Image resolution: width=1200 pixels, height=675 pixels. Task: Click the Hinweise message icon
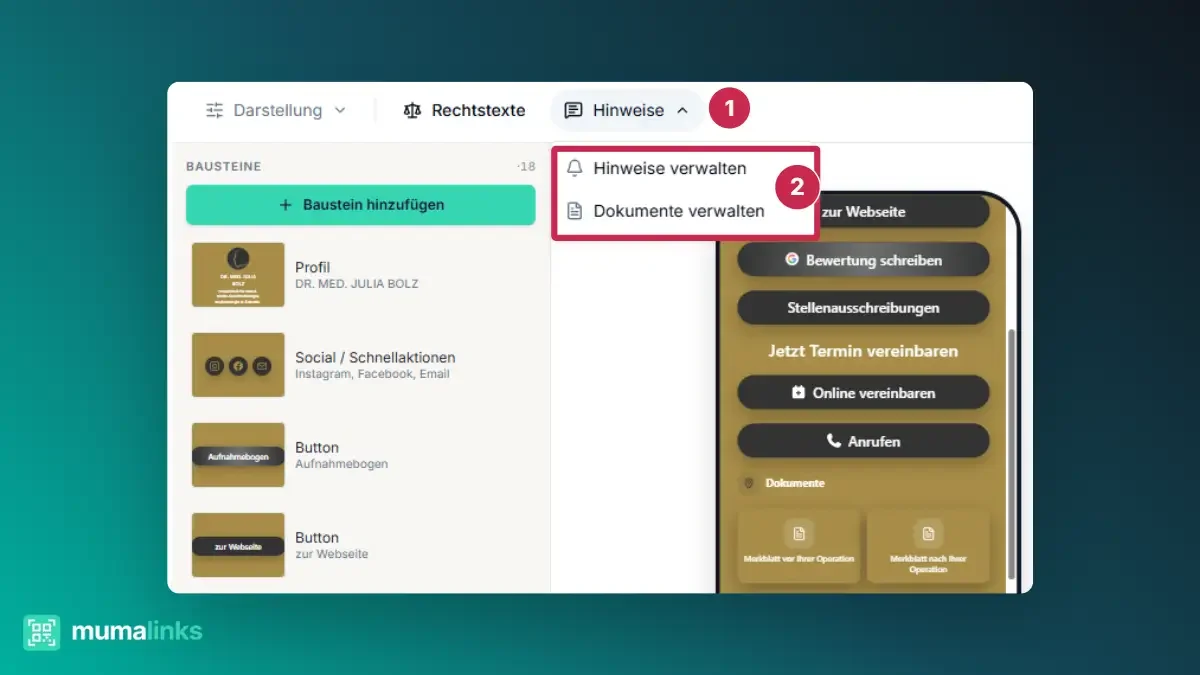[573, 110]
